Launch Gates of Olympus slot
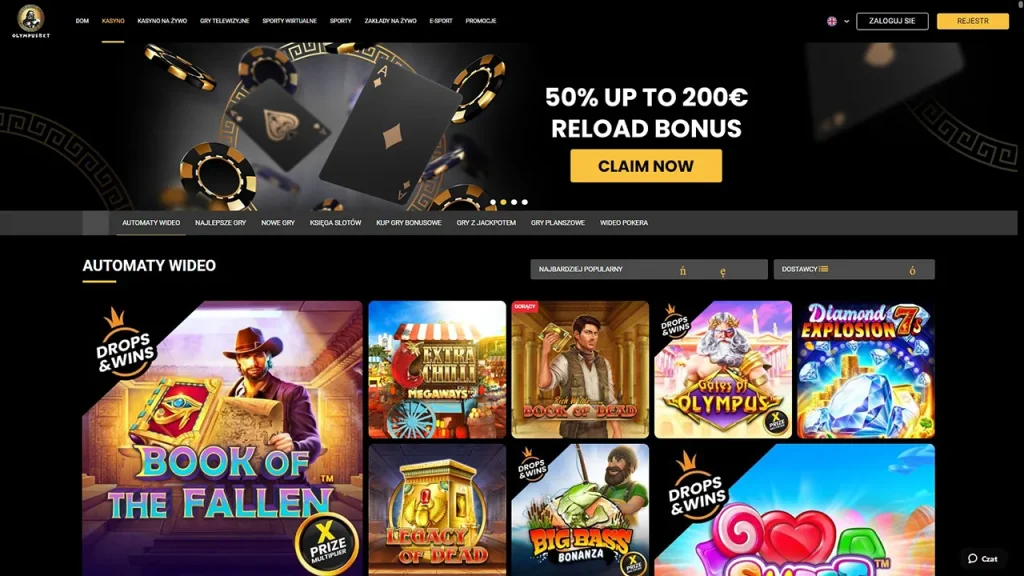The height and width of the screenshot is (576, 1024). (723, 370)
